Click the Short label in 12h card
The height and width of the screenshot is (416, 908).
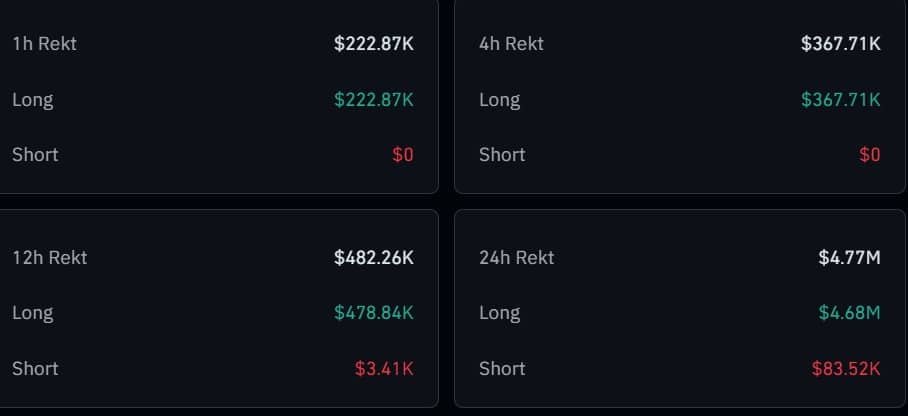coord(35,368)
